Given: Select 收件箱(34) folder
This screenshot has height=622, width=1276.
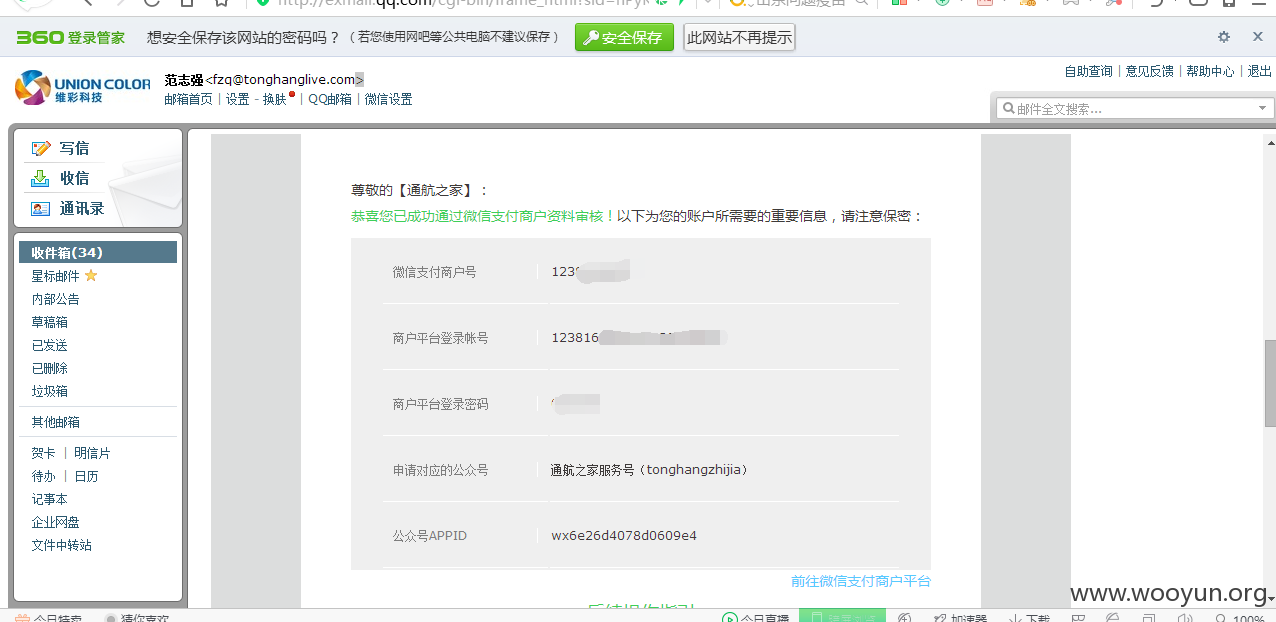Looking at the screenshot, I should (98, 252).
